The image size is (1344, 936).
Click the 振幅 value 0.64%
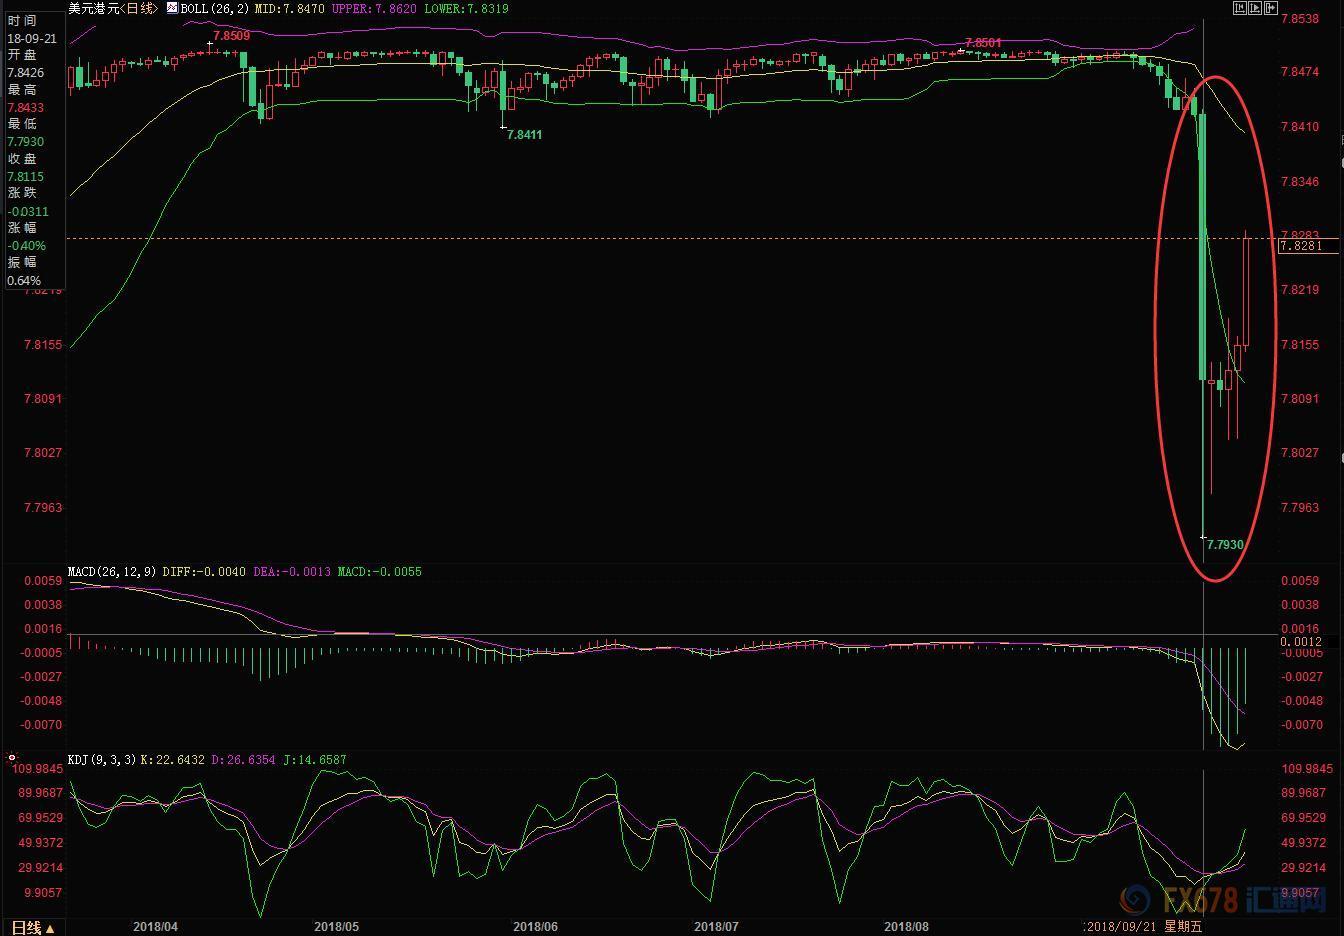point(24,281)
